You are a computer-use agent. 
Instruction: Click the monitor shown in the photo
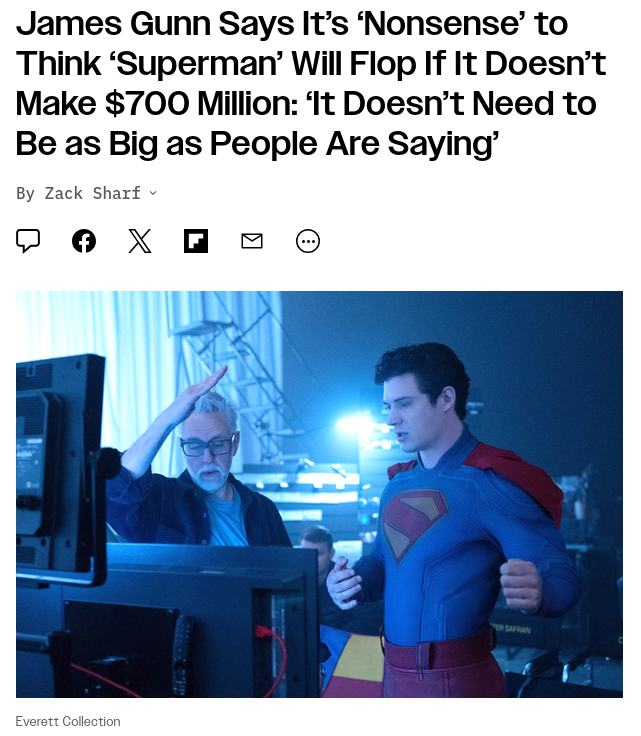coord(60,469)
